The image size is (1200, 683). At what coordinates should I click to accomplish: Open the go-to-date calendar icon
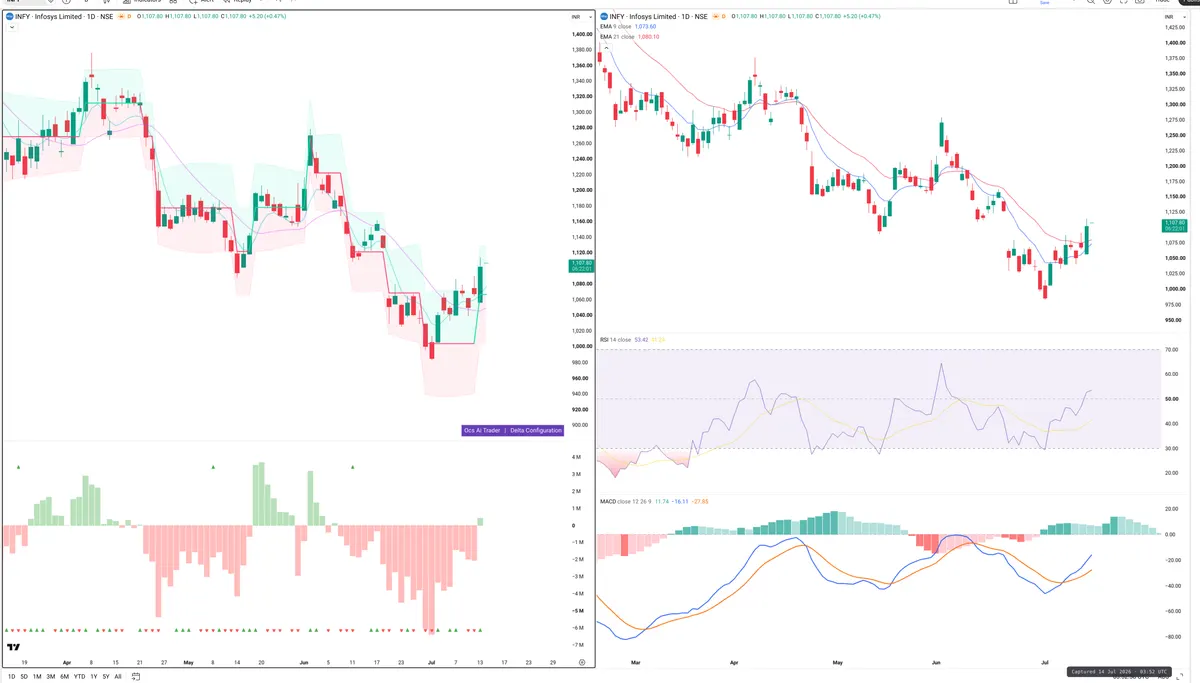(x=135, y=676)
